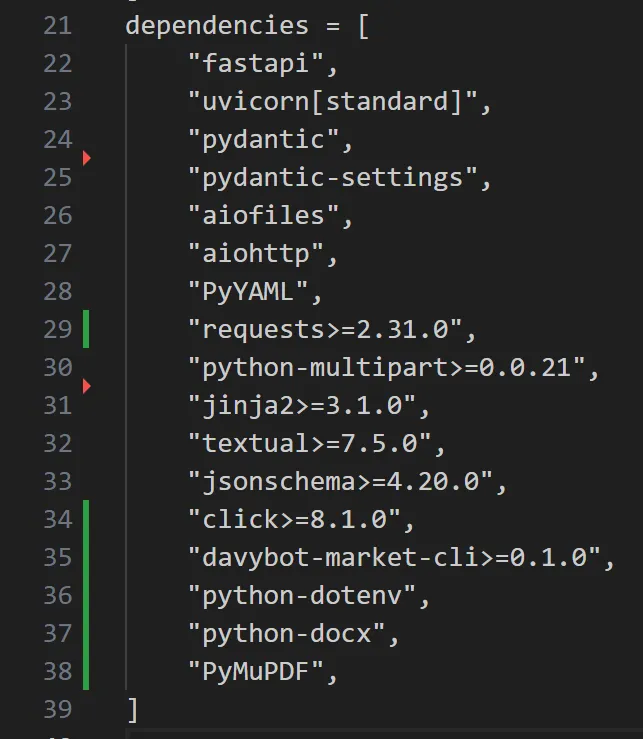Click the "pydantic" entry on line 24
Image resolution: width=643 pixels, height=739 pixels.
264,140
